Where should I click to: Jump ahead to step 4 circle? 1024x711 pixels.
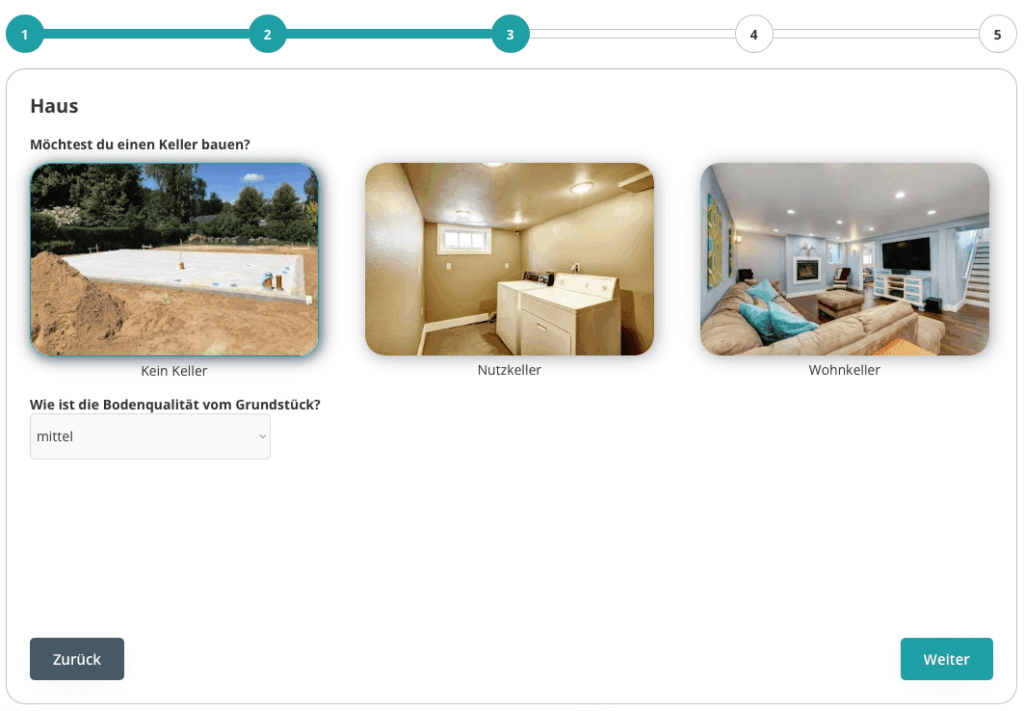pos(753,34)
